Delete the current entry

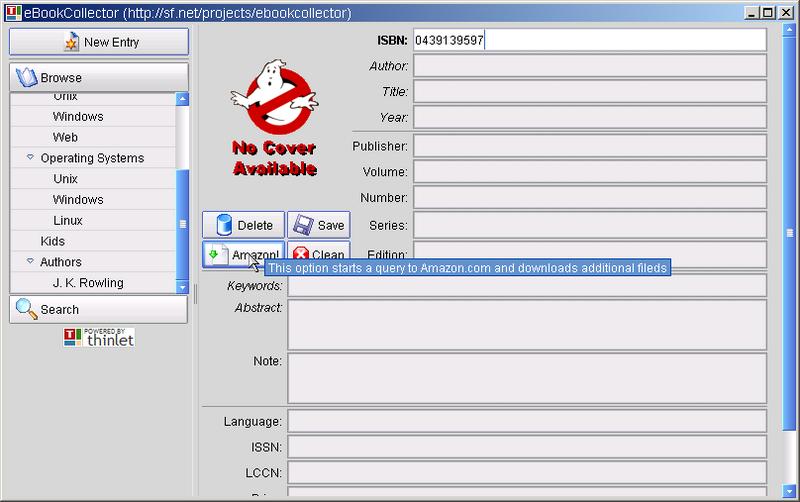243,225
